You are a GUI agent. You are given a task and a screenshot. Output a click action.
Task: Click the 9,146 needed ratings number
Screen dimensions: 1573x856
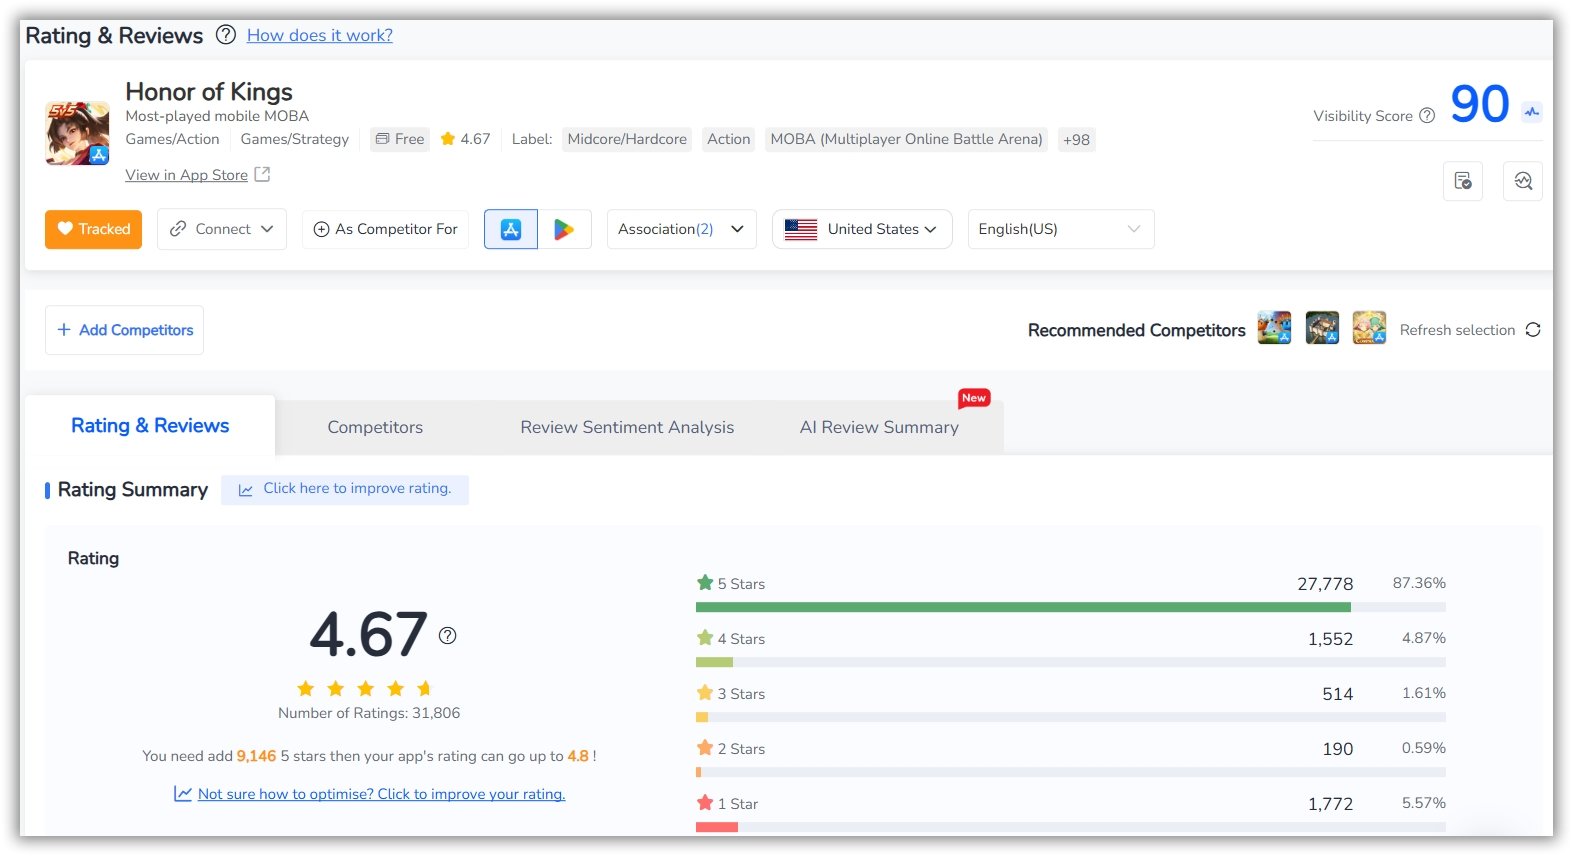pyautogui.click(x=256, y=756)
